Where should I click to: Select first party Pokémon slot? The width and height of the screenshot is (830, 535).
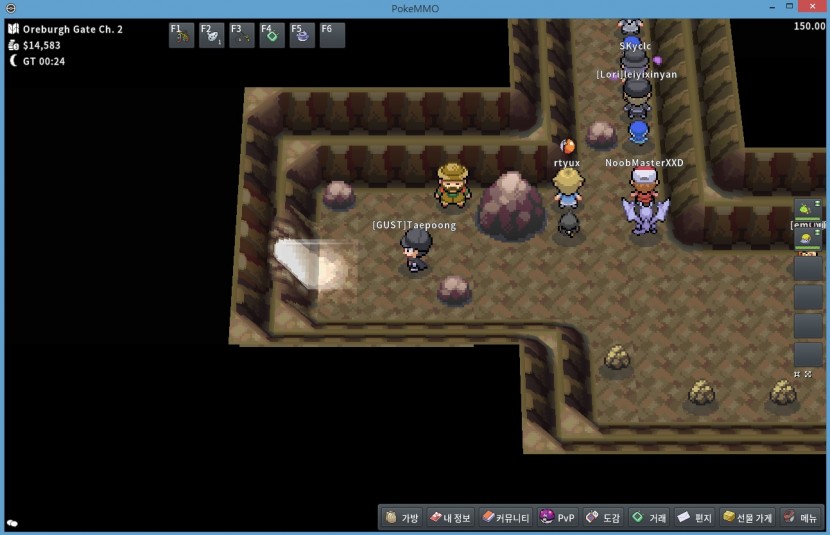pyautogui.click(x=807, y=210)
